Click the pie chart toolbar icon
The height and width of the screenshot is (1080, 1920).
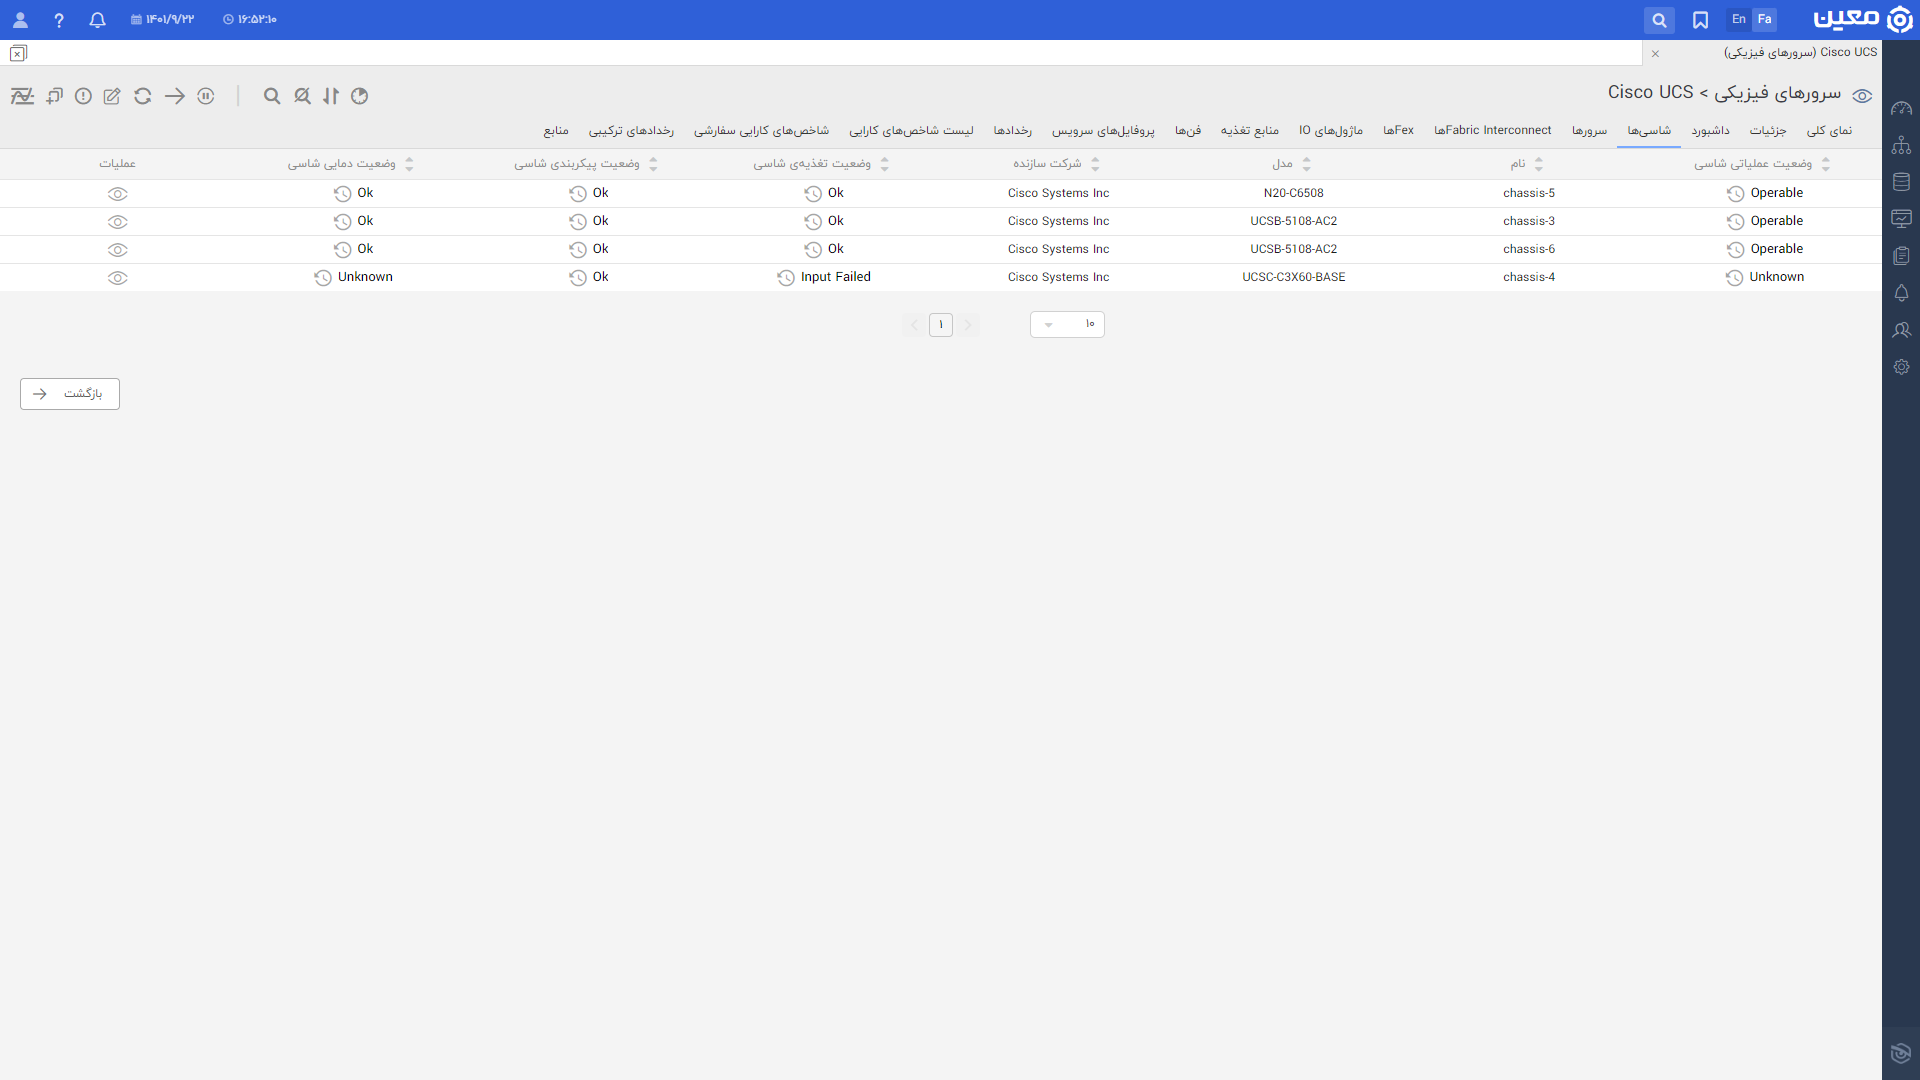click(x=360, y=96)
